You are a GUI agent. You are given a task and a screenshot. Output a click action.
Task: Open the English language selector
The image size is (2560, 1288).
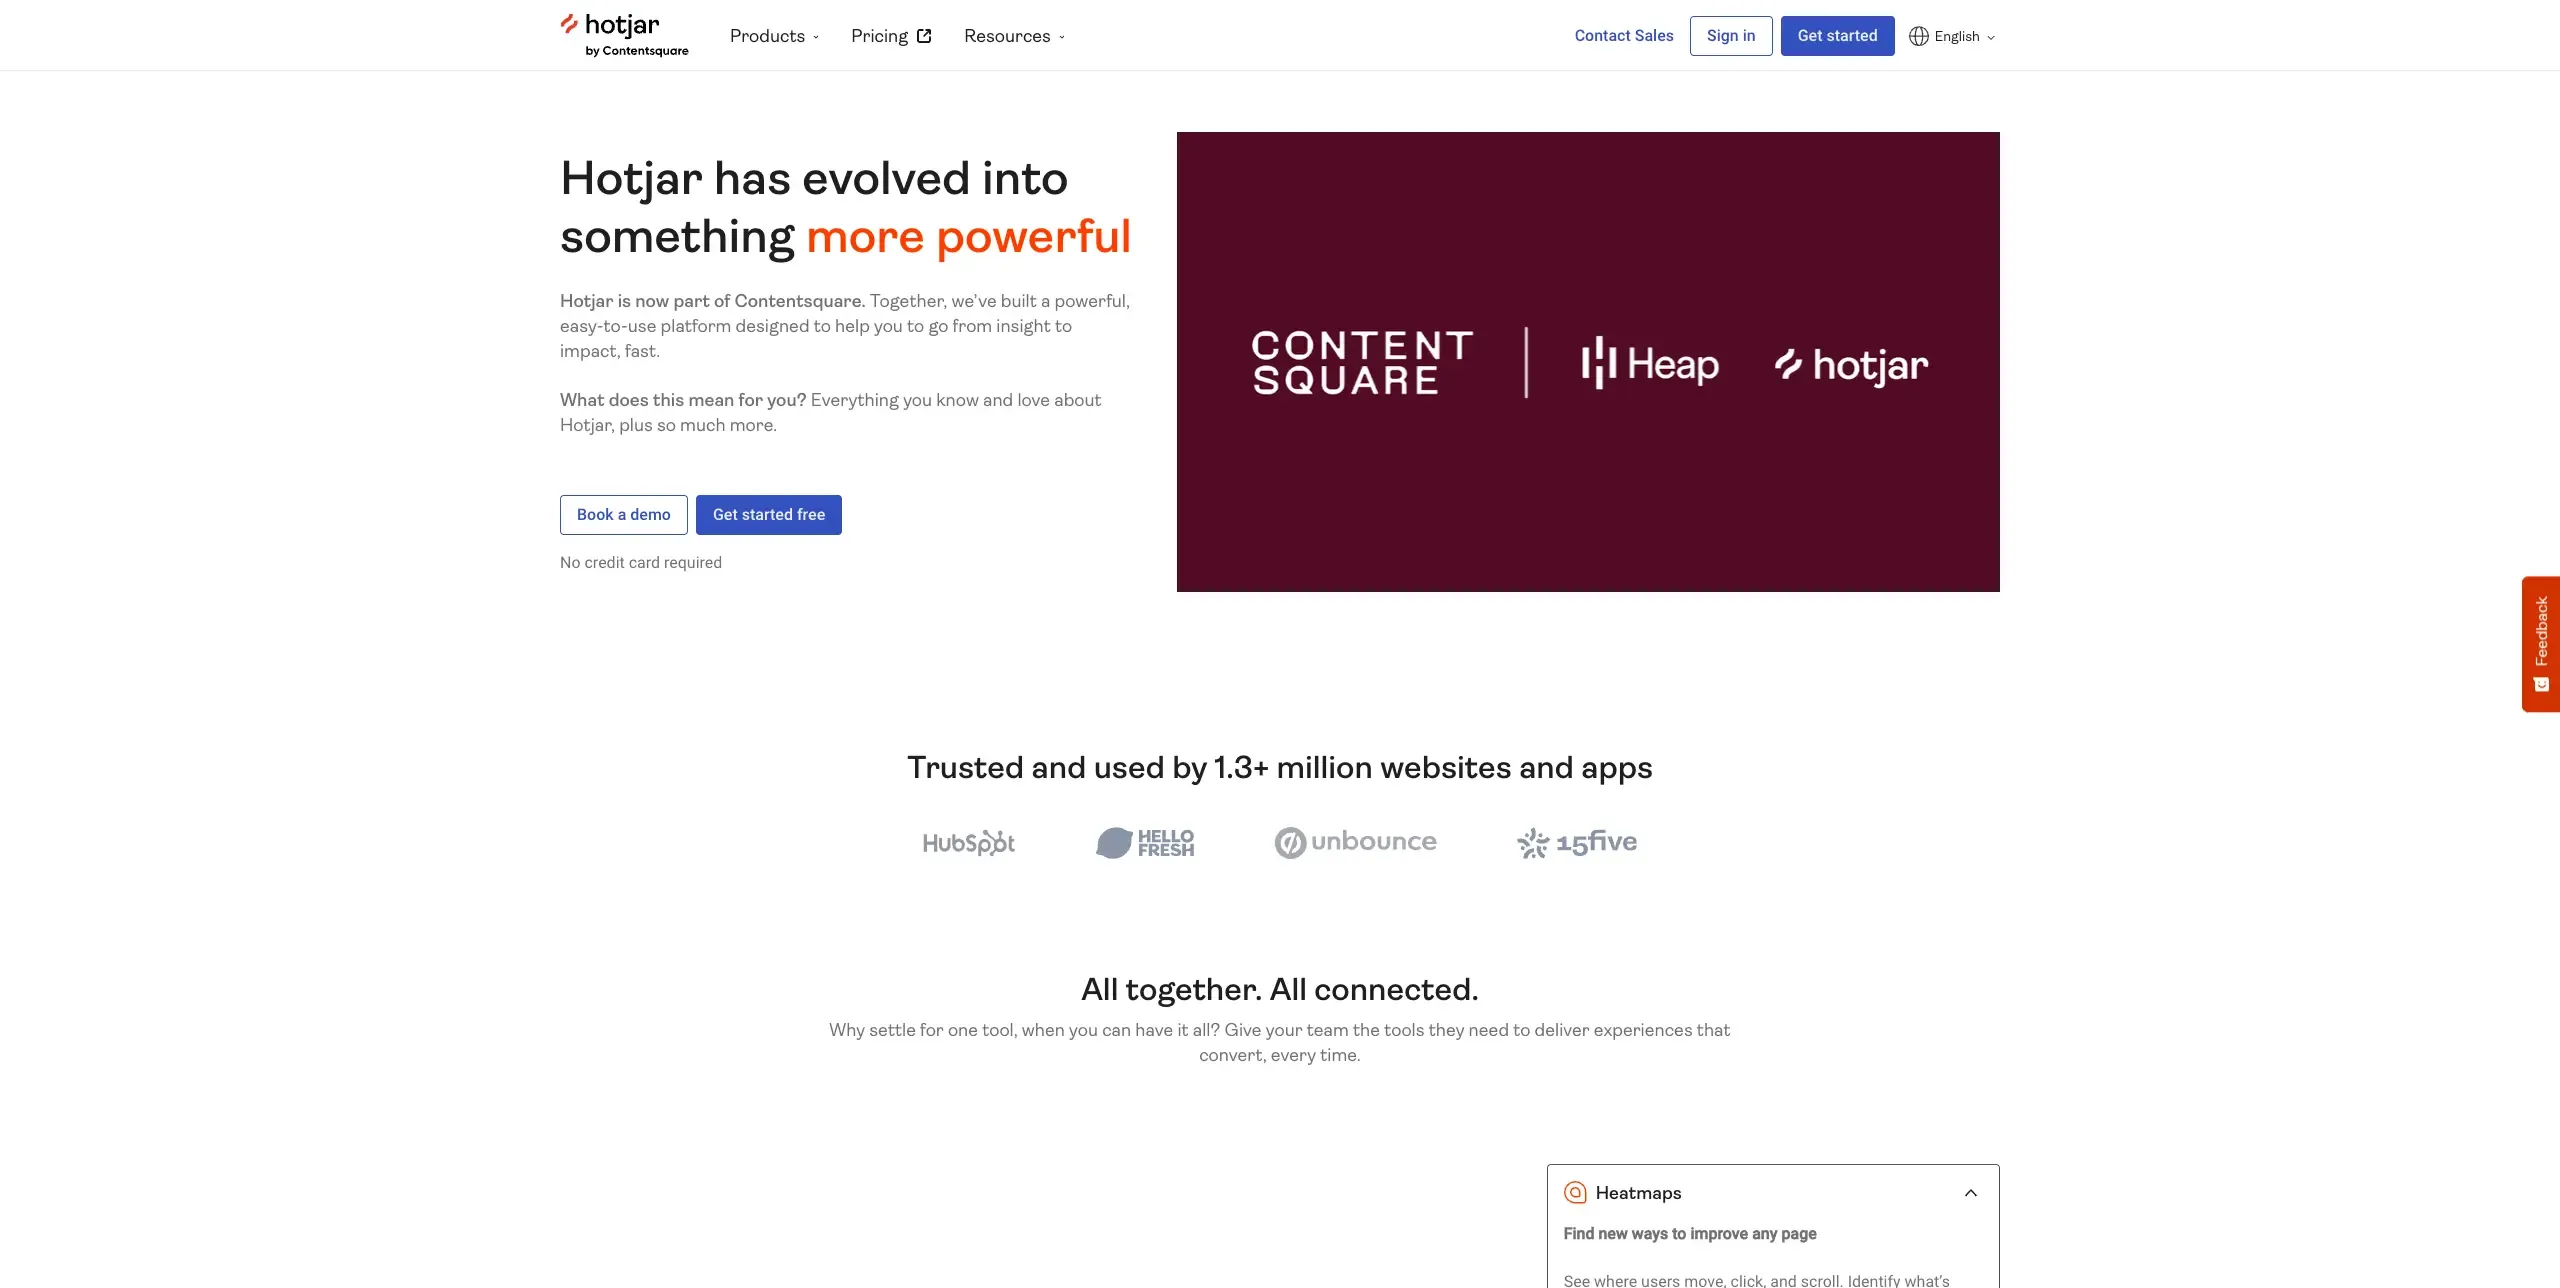click(x=1953, y=36)
